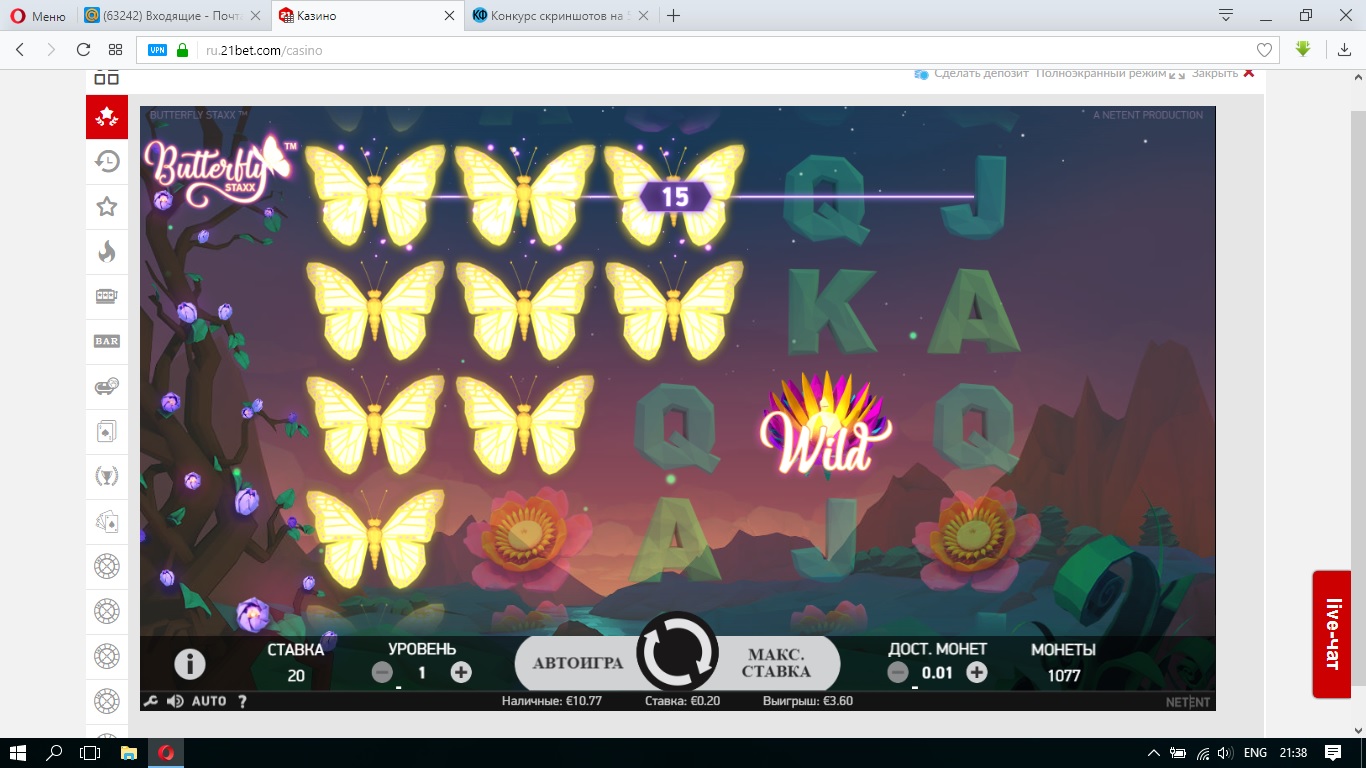Mute the game sound
This screenshot has height=768, width=1366.
[x=175, y=701]
